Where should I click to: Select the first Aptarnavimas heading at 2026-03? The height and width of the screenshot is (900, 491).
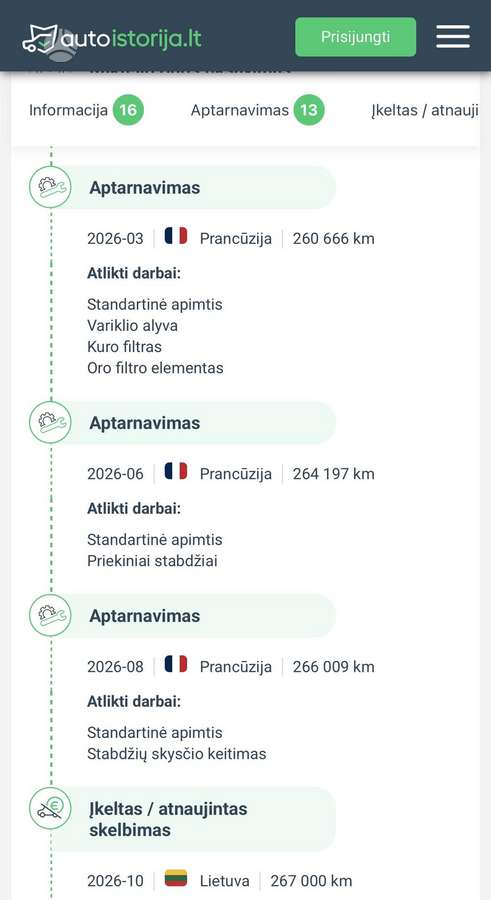(x=145, y=188)
